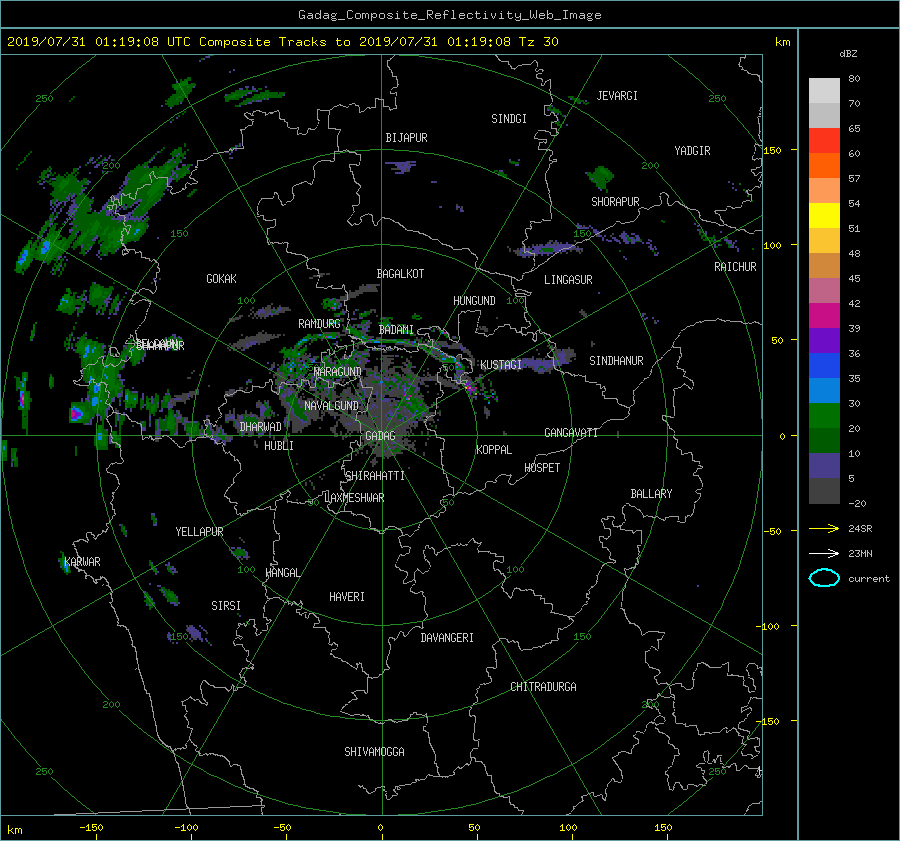Click the GANGAVATI place label
This screenshot has width=900, height=841.
(x=571, y=433)
